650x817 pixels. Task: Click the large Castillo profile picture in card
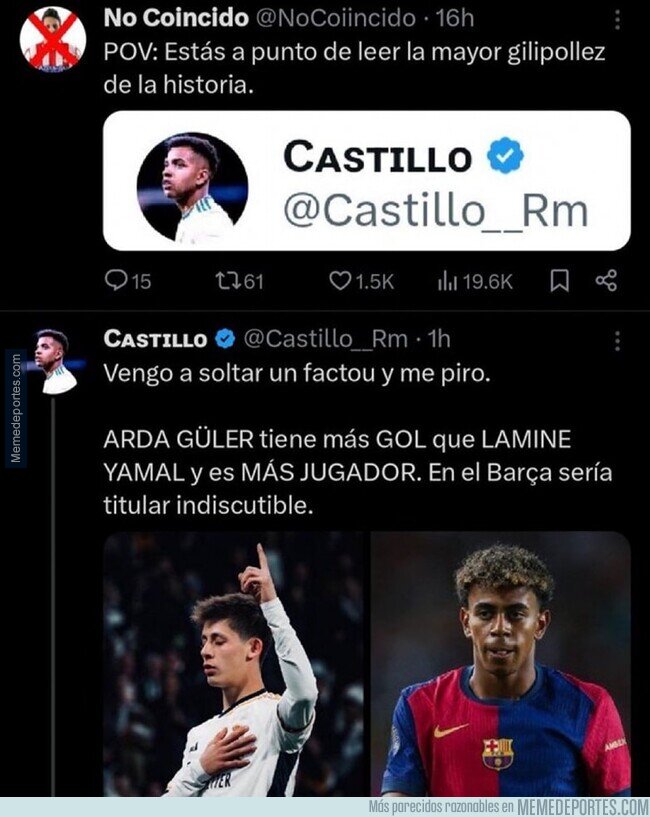[192, 187]
